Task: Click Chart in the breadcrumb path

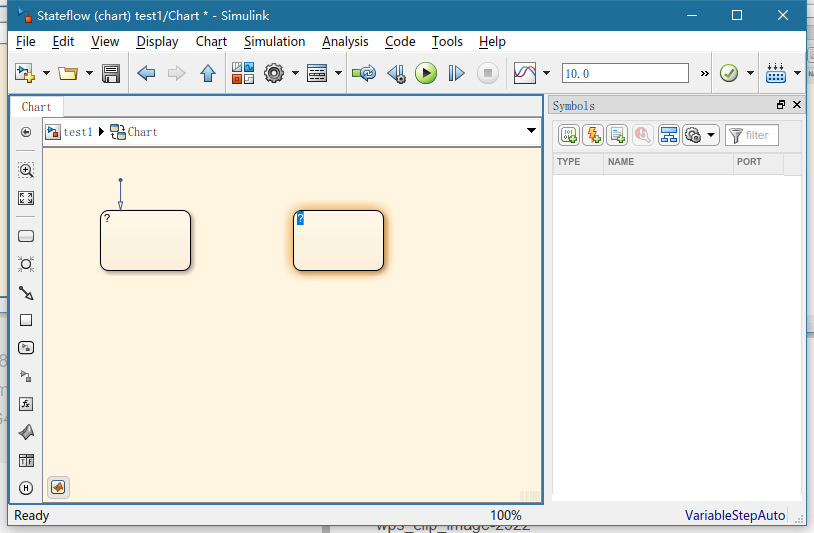Action: click(x=142, y=132)
